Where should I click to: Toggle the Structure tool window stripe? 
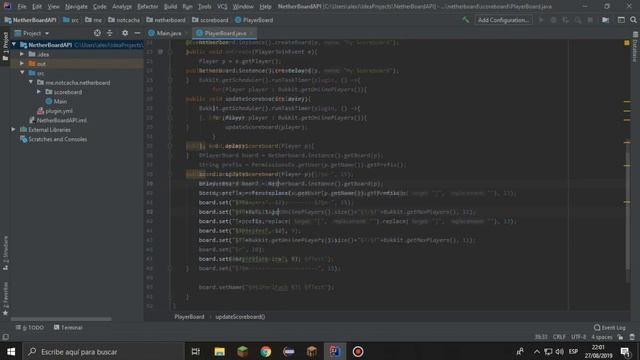tap(5, 253)
